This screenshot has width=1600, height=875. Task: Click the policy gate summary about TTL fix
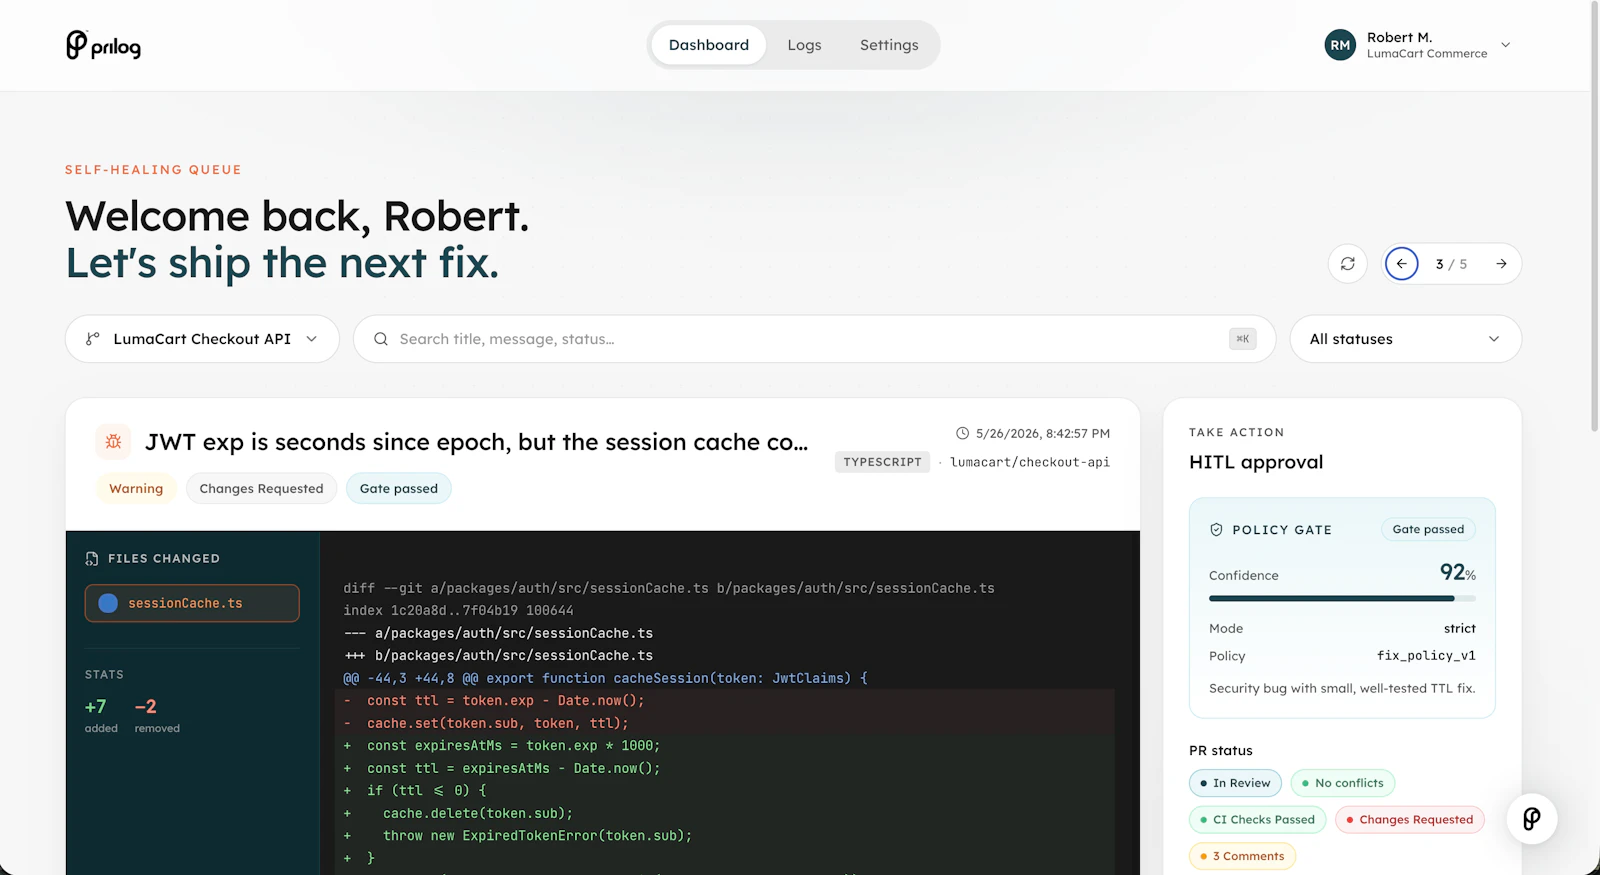click(x=1342, y=688)
